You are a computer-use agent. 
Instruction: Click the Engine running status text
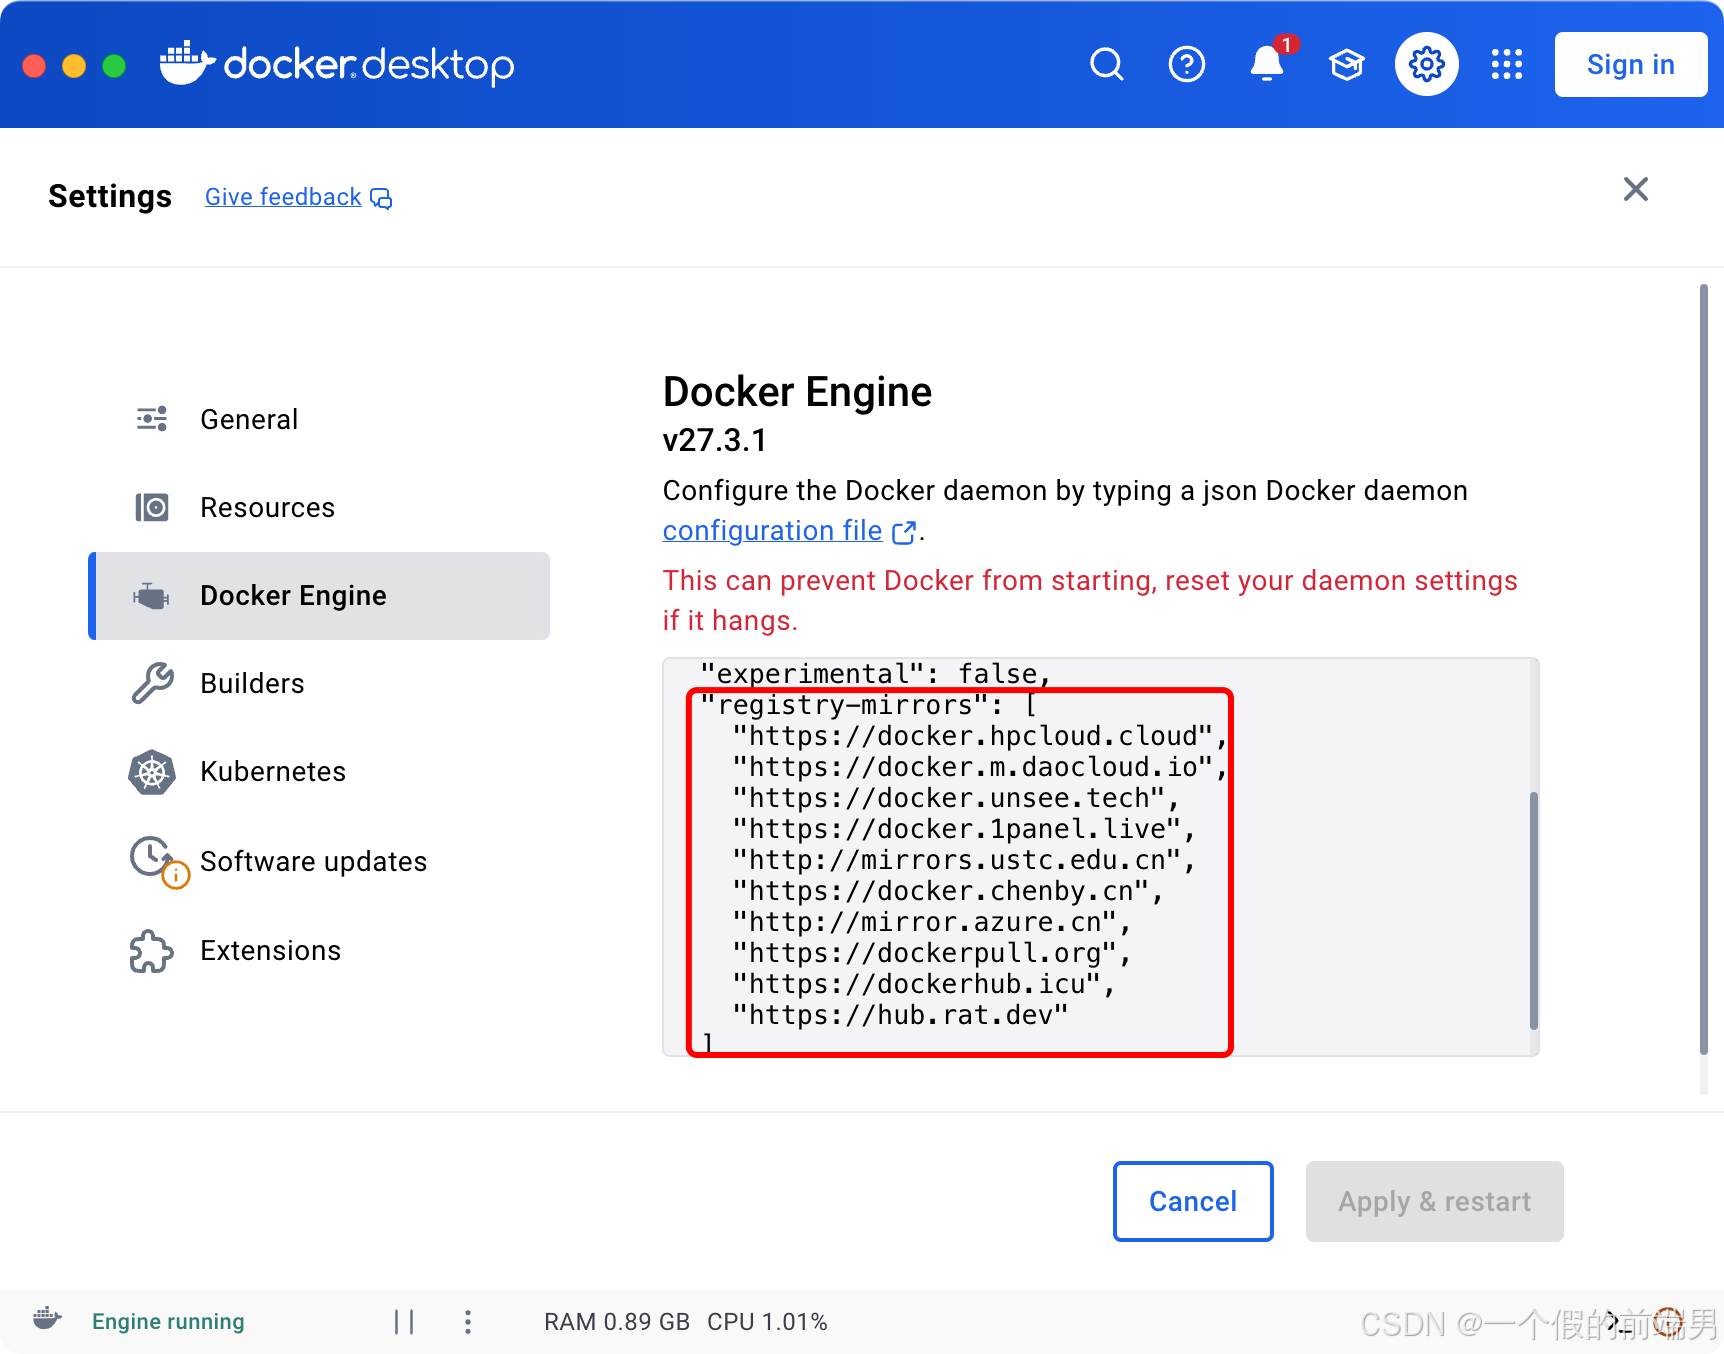click(168, 1322)
